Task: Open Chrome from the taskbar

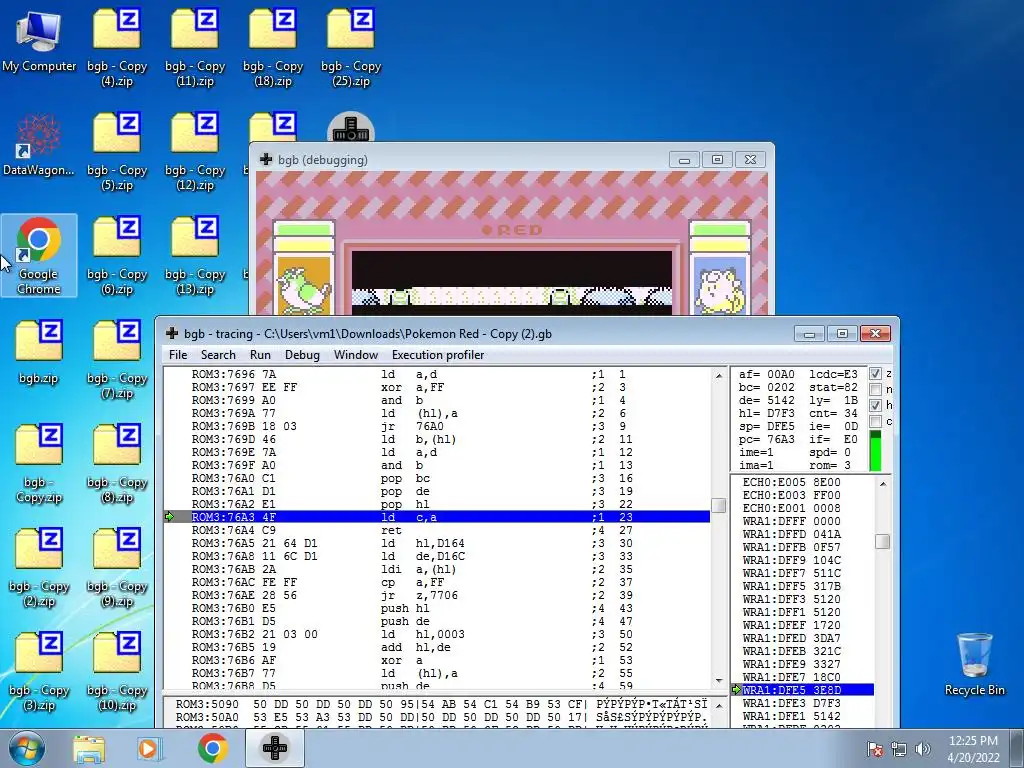Action: click(212, 748)
